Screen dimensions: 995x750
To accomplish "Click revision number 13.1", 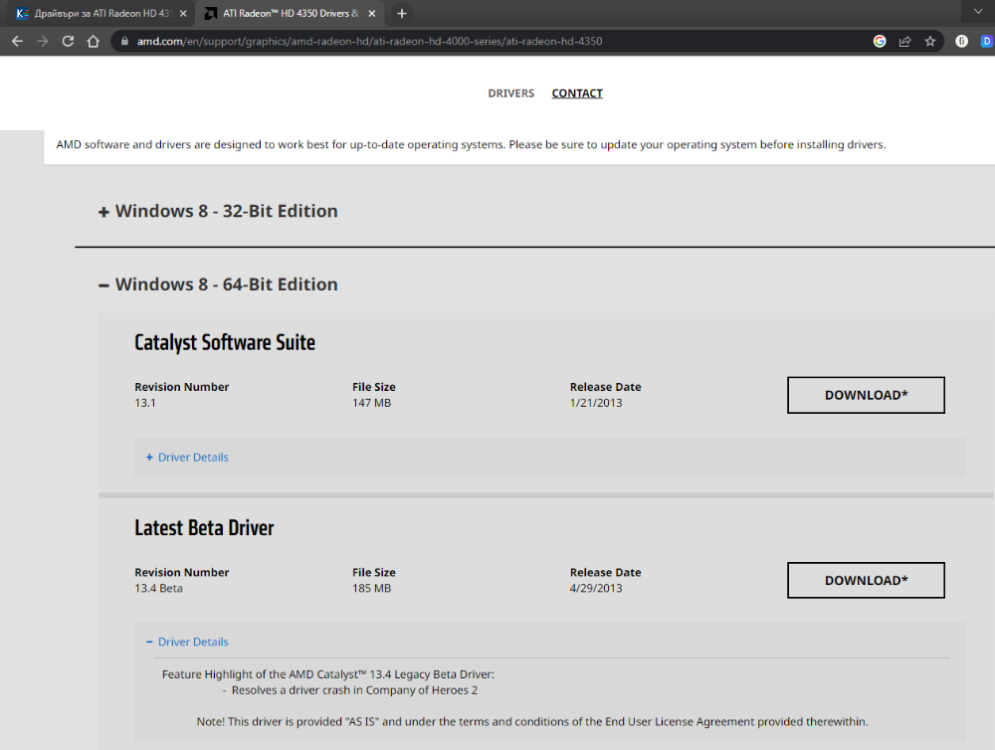I will pyautogui.click(x=145, y=403).
